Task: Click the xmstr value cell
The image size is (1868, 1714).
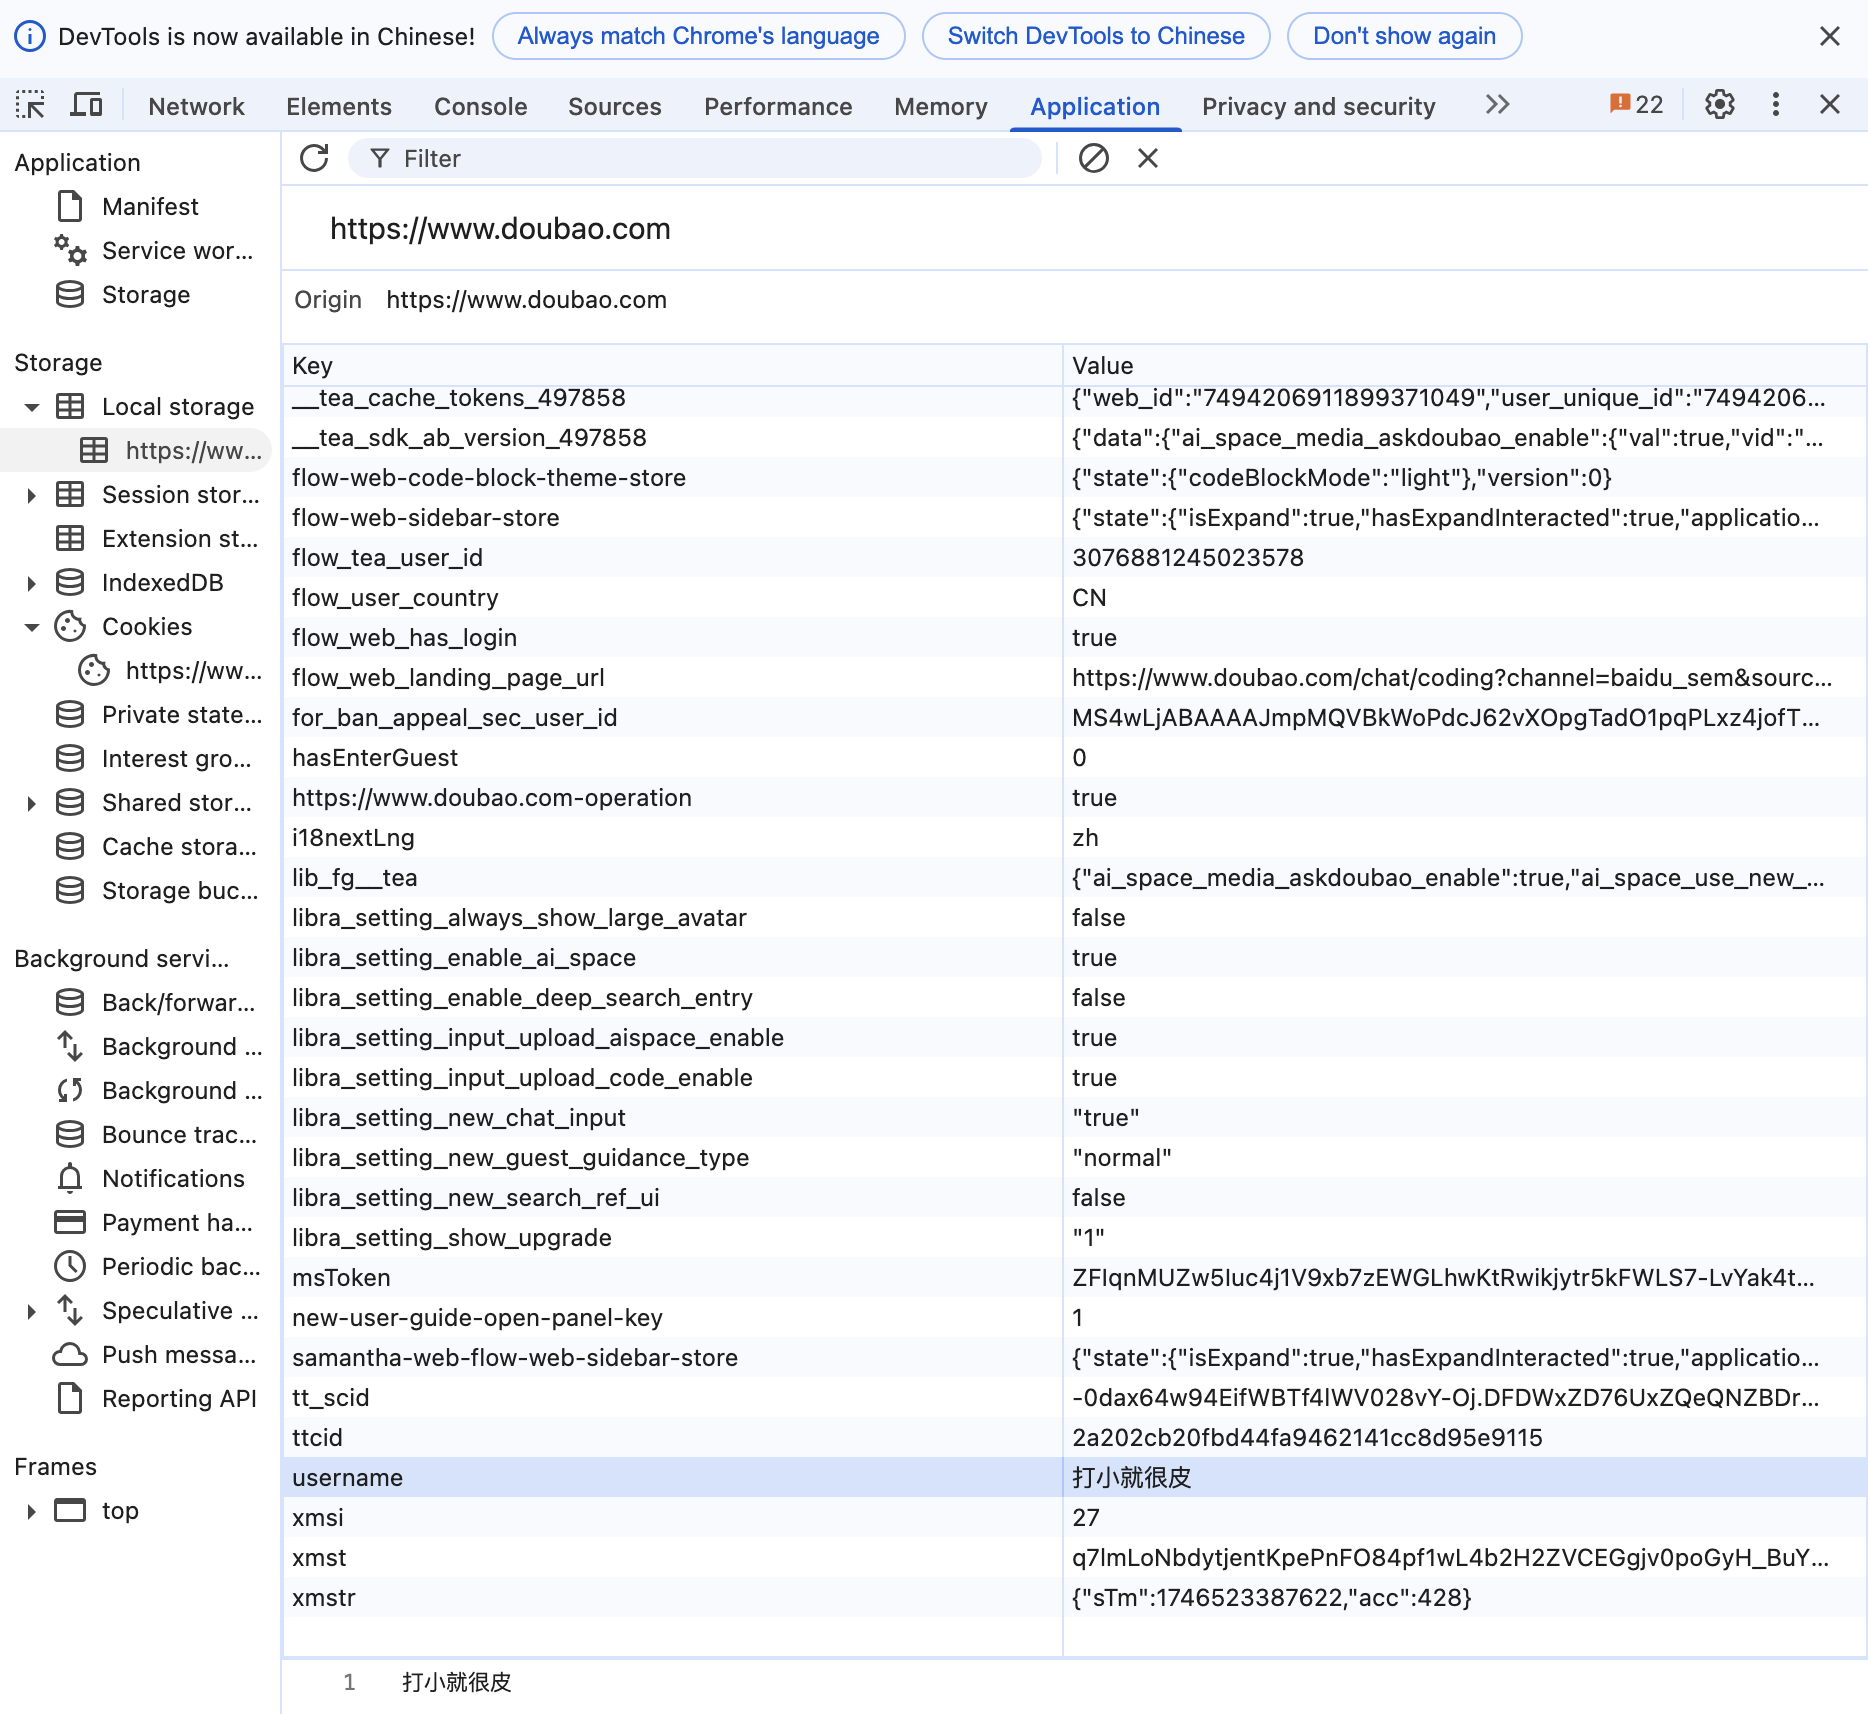Action: (1464, 1597)
